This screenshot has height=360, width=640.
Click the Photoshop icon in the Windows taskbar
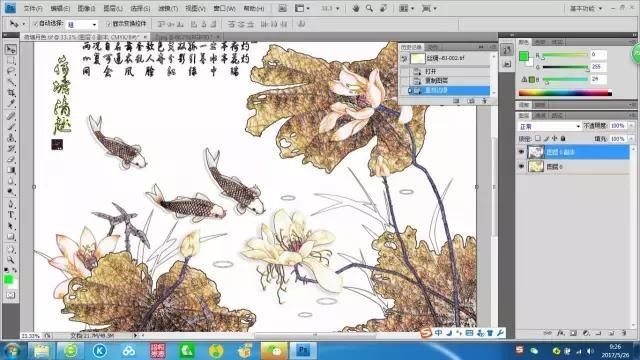click(x=303, y=350)
